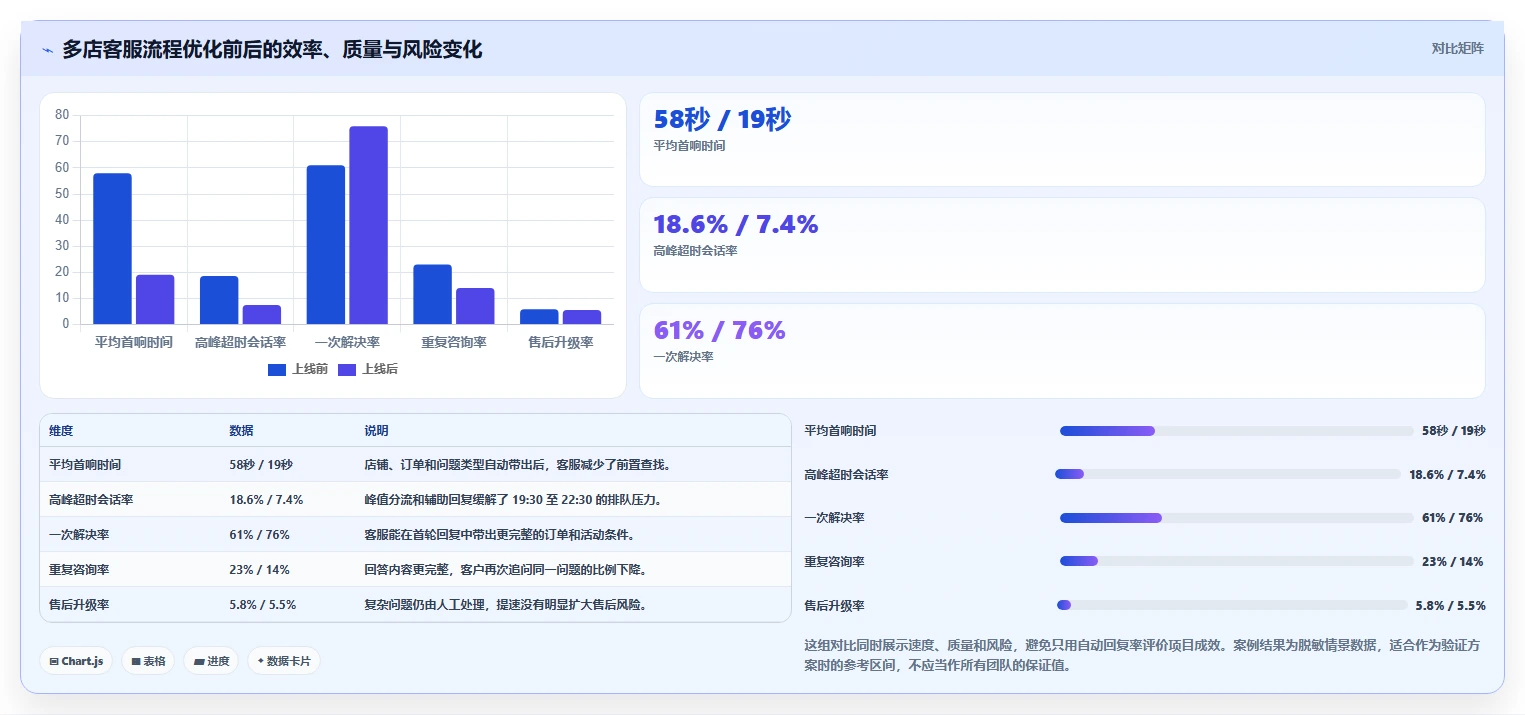Click the 高峰超时会话率 x-axis label on chart
The image size is (1525, 715).
tap(240, 343)
